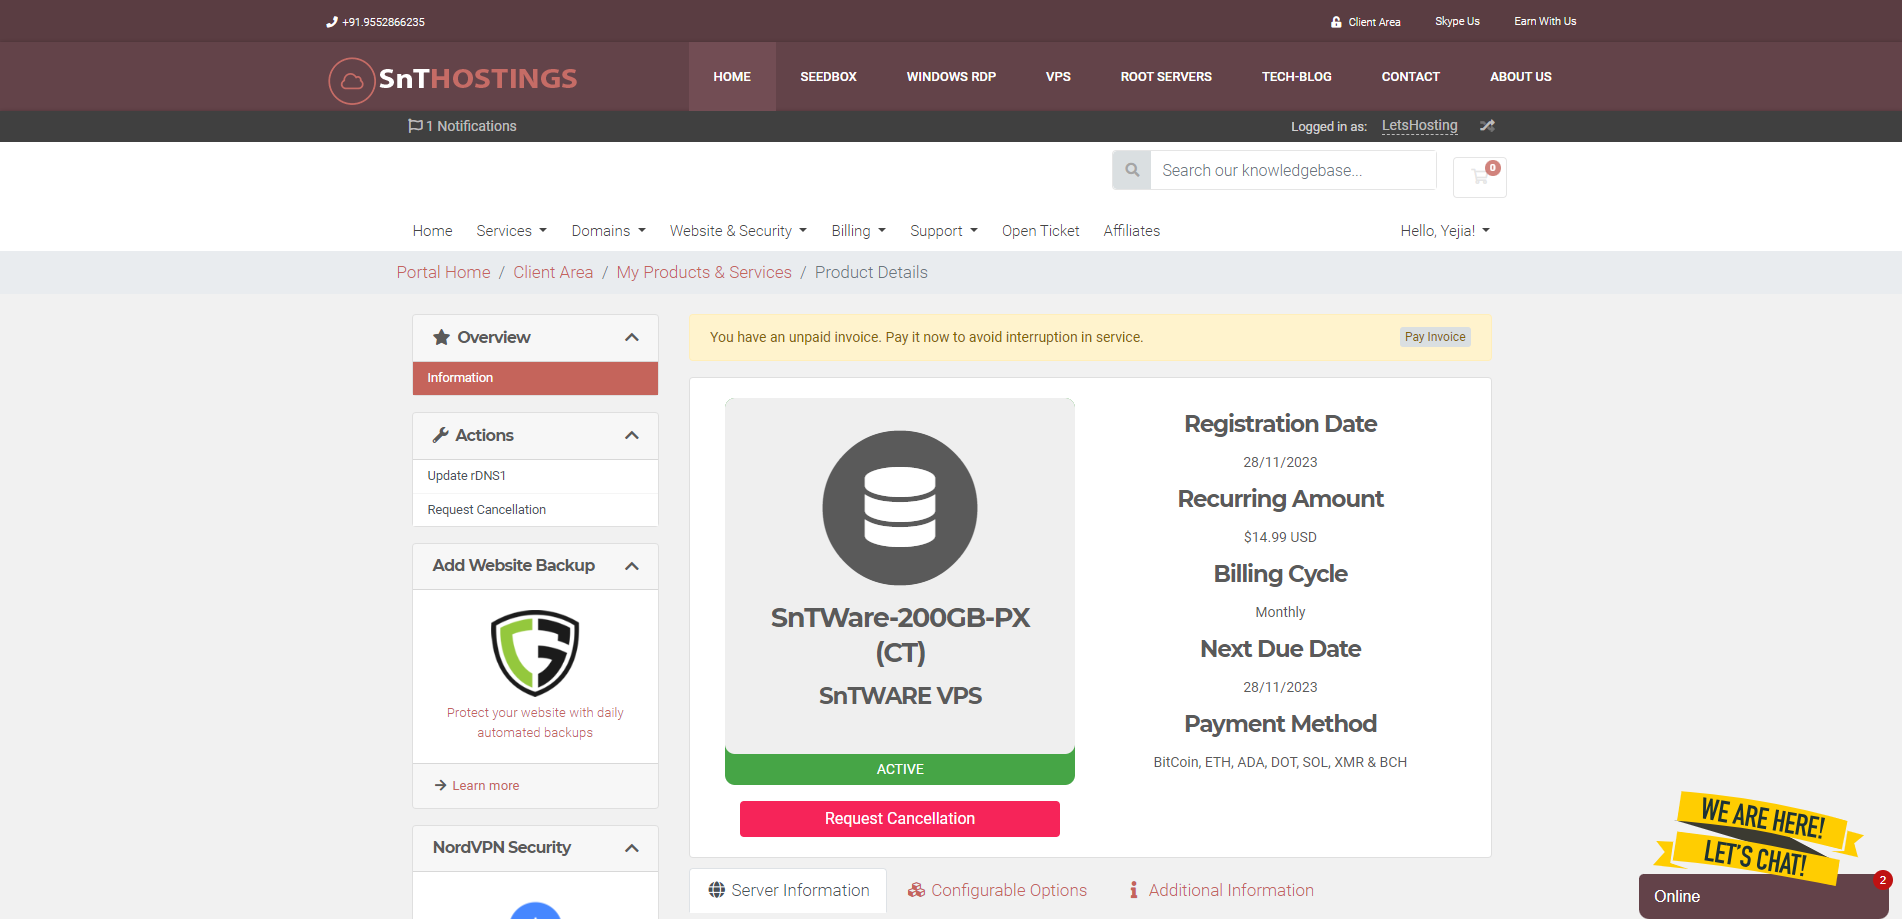1902x919 pixels.
Task: Open the Services dropdown menu
Action: pyautogui.click(x=512, y=231)
